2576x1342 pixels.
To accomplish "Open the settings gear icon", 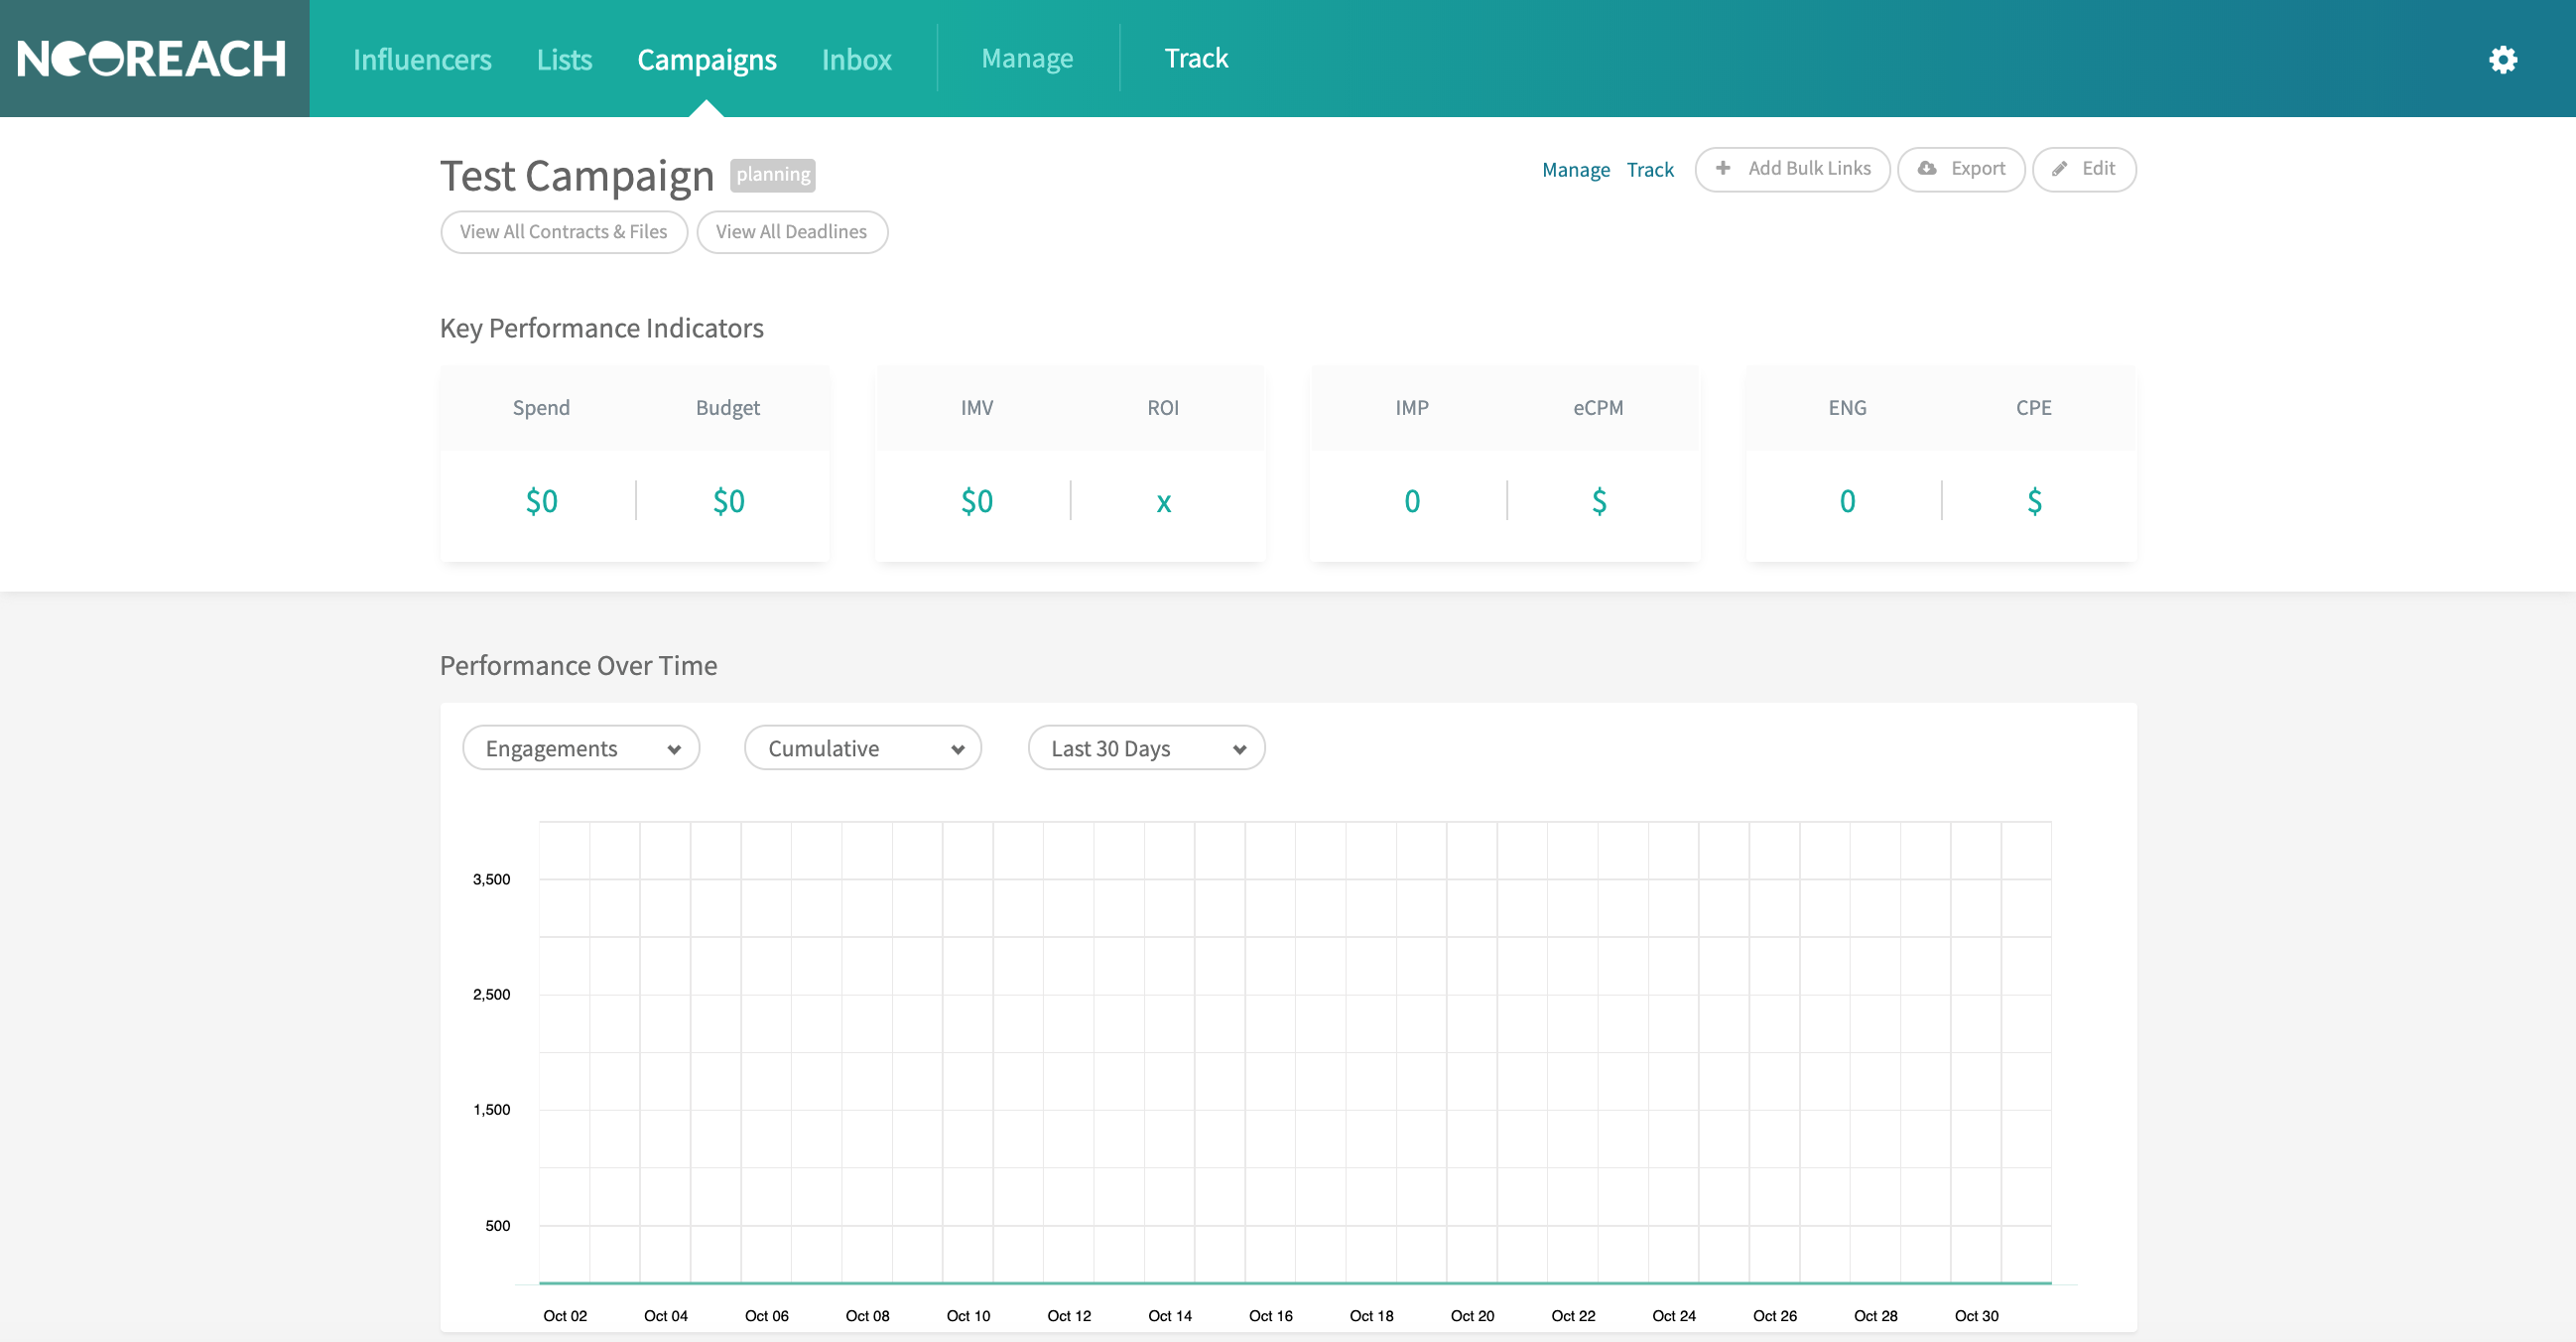I will click(2502, 59).
